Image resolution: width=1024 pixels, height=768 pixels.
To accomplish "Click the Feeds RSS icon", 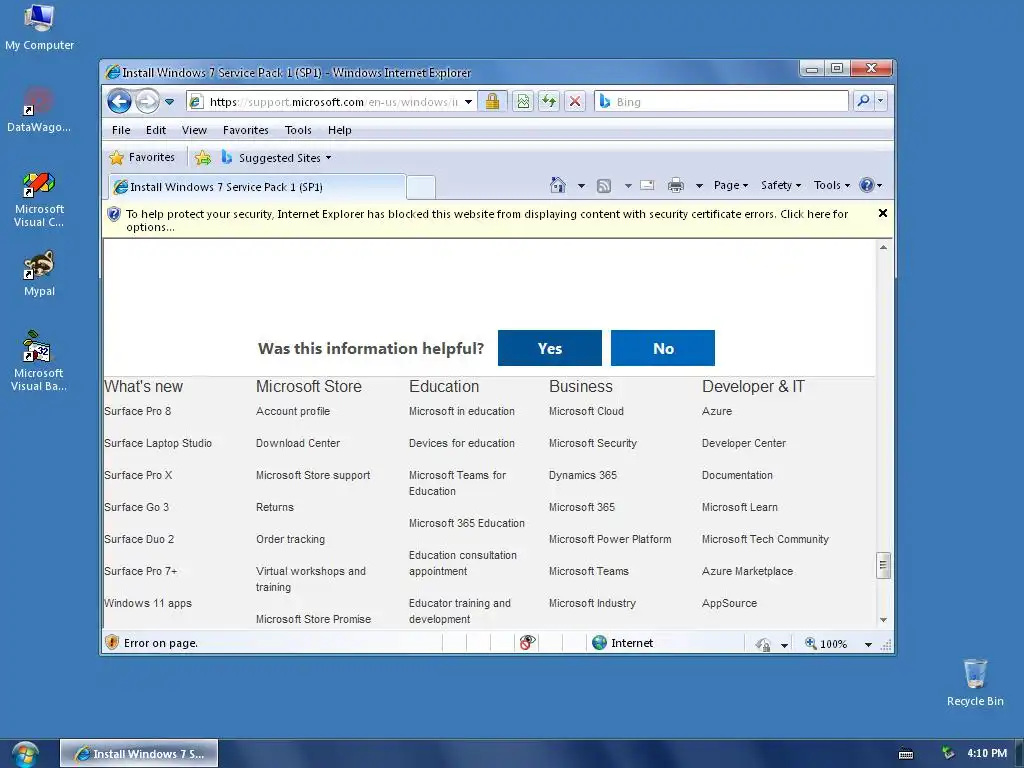I will click(x=604, y=185).
